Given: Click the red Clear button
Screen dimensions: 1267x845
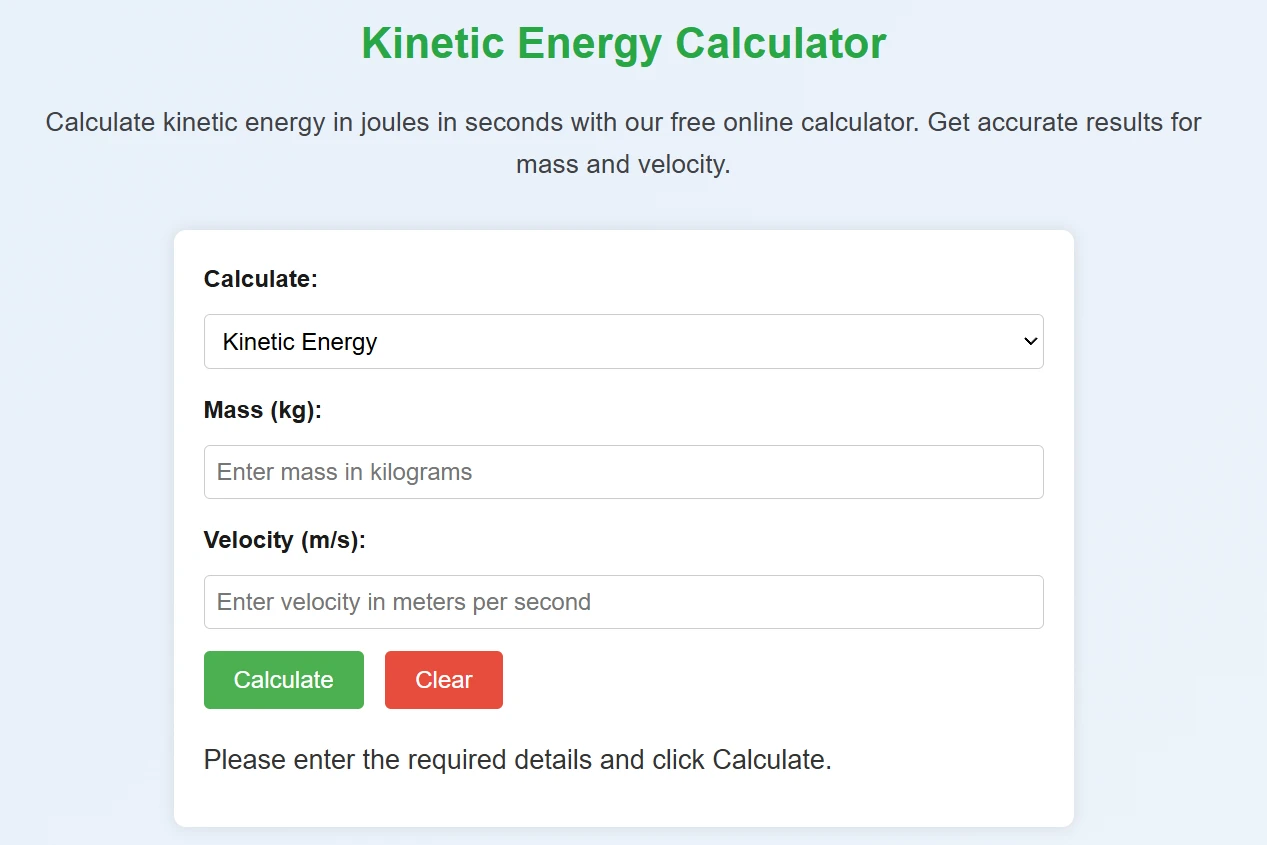Looking at the screenshot, I should (444, 680).
